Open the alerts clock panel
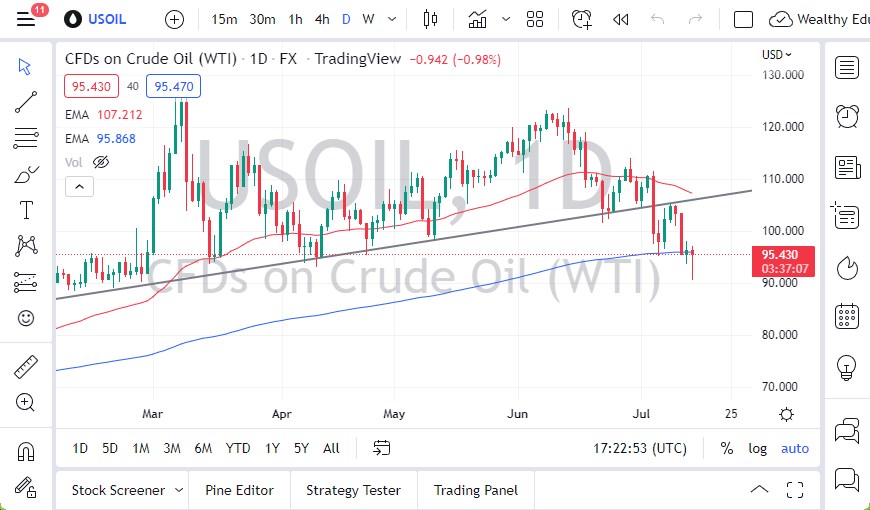 (847, 117)
